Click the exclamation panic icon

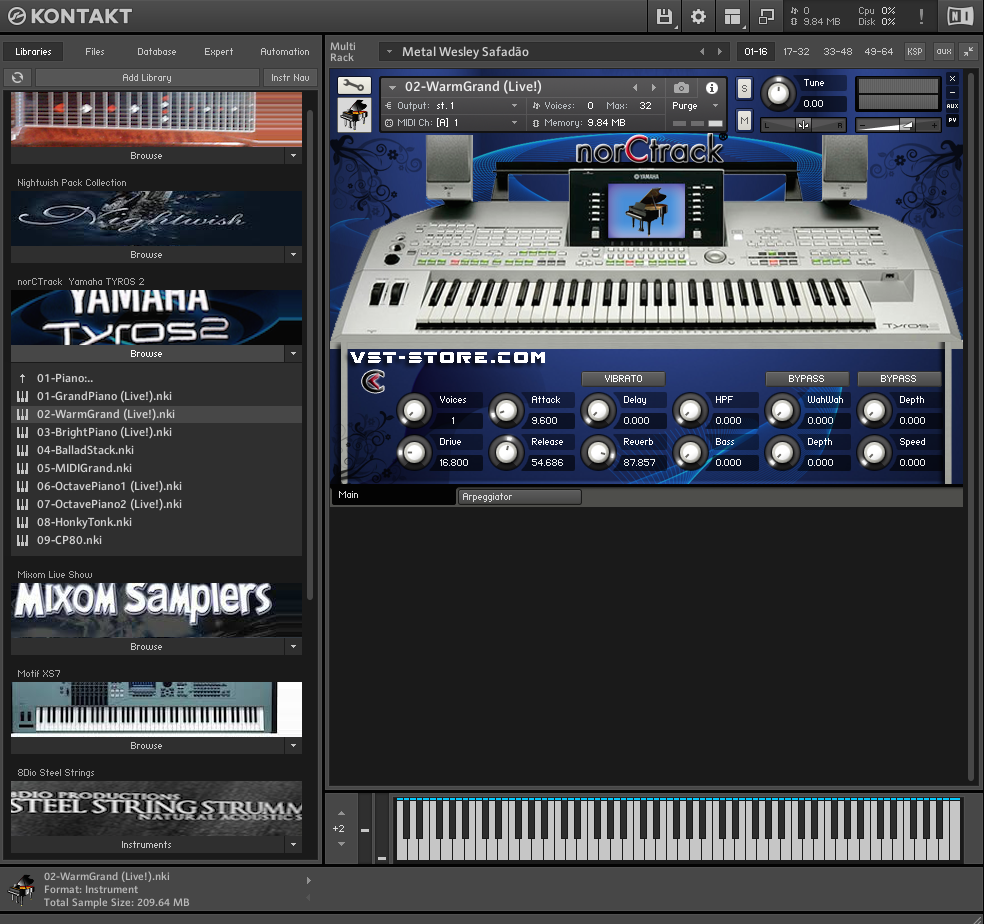tap(921, 16)
